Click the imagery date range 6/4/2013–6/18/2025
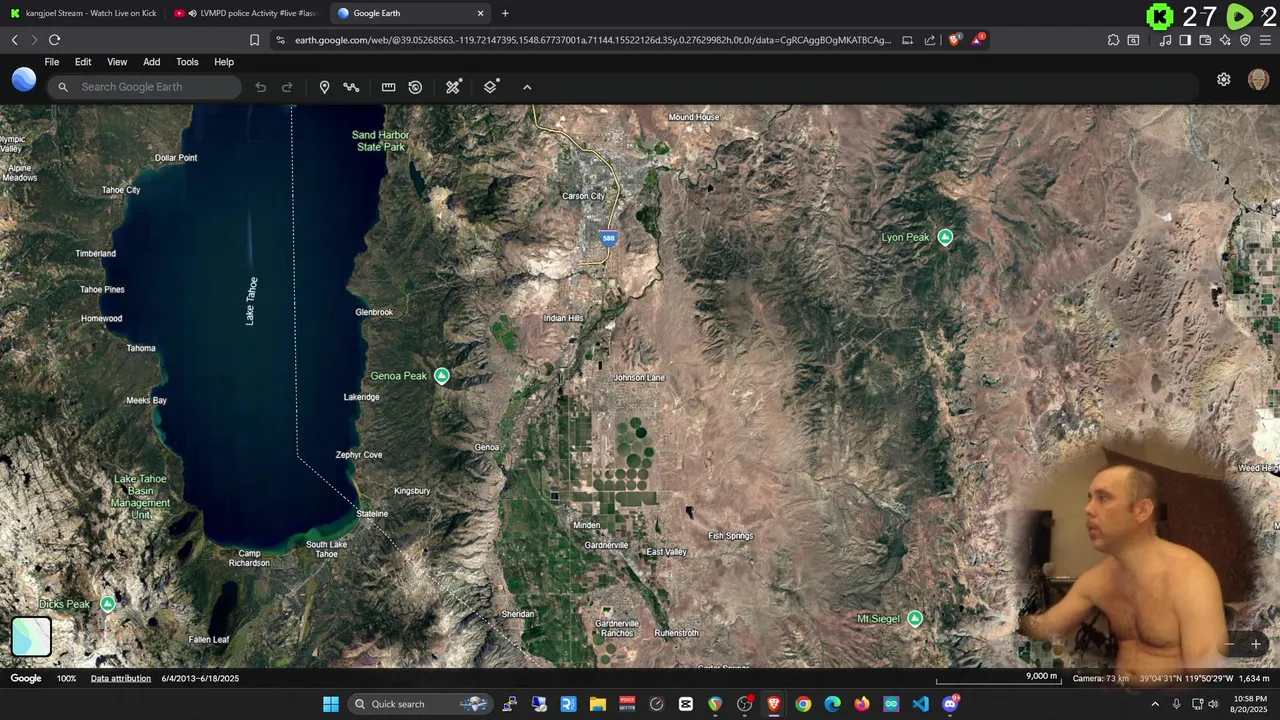The height and width of the screenshot is (720, 1280). coord(200,678)
